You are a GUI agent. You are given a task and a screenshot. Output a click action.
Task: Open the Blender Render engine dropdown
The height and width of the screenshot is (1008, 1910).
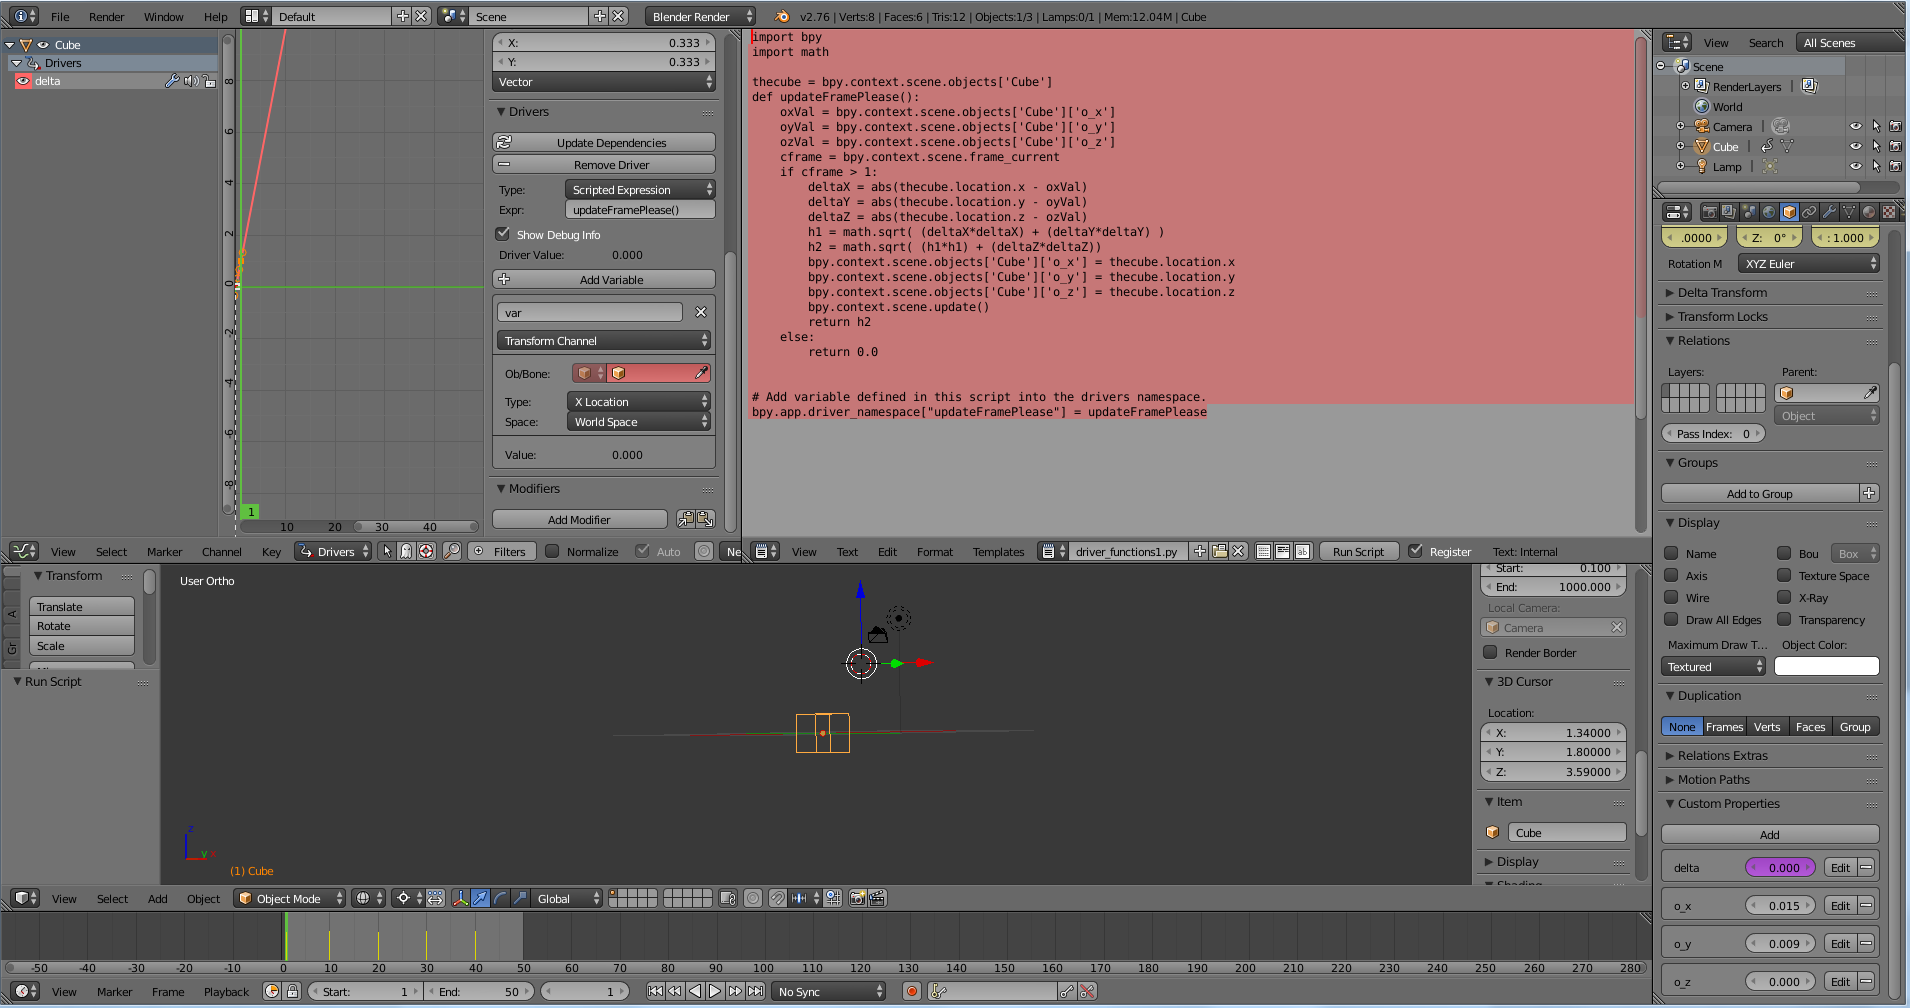point(700,16)
